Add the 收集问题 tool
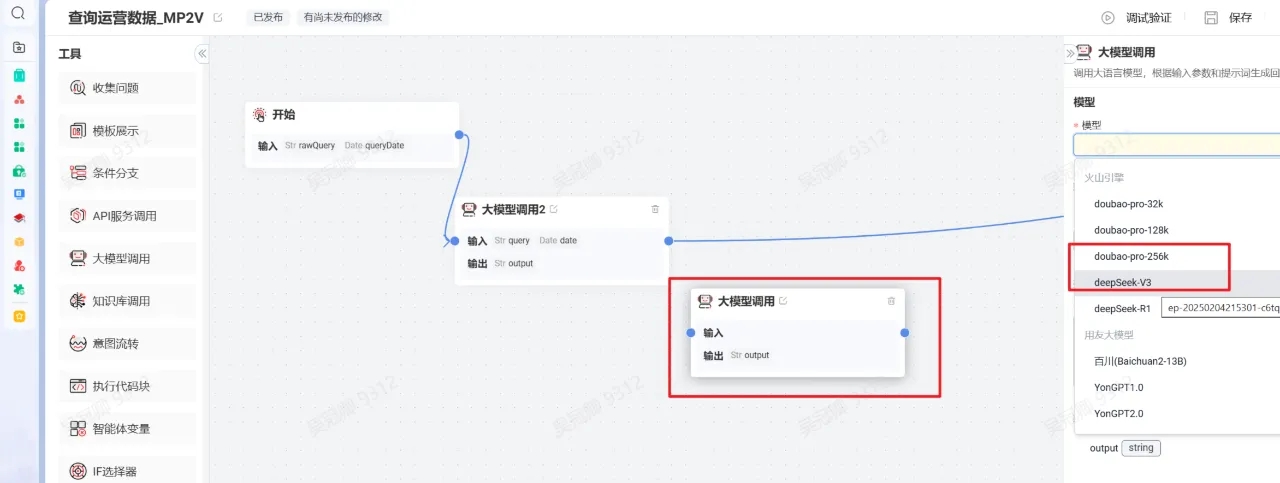1280x483 pixels. coord(127,88)
